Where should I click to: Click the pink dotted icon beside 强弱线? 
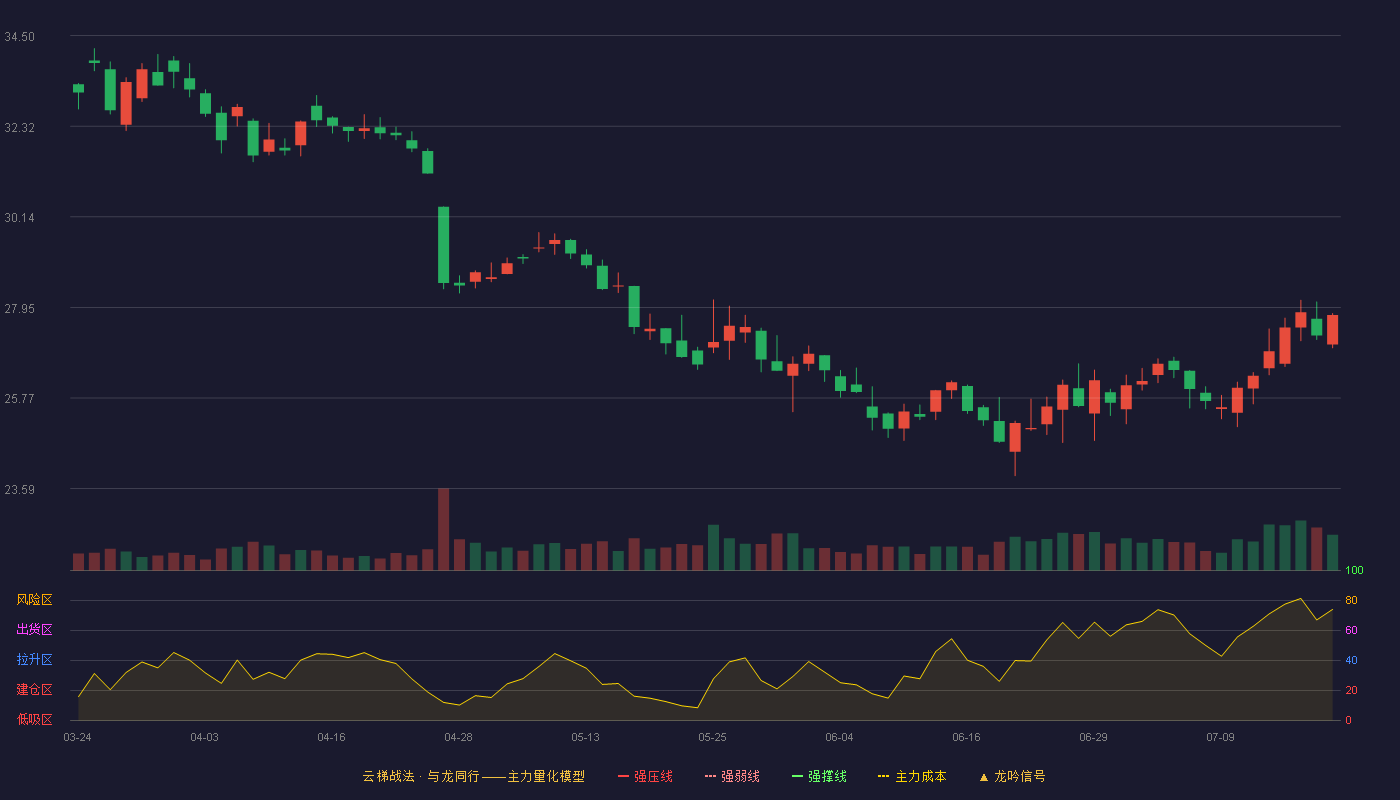point(711,776)
